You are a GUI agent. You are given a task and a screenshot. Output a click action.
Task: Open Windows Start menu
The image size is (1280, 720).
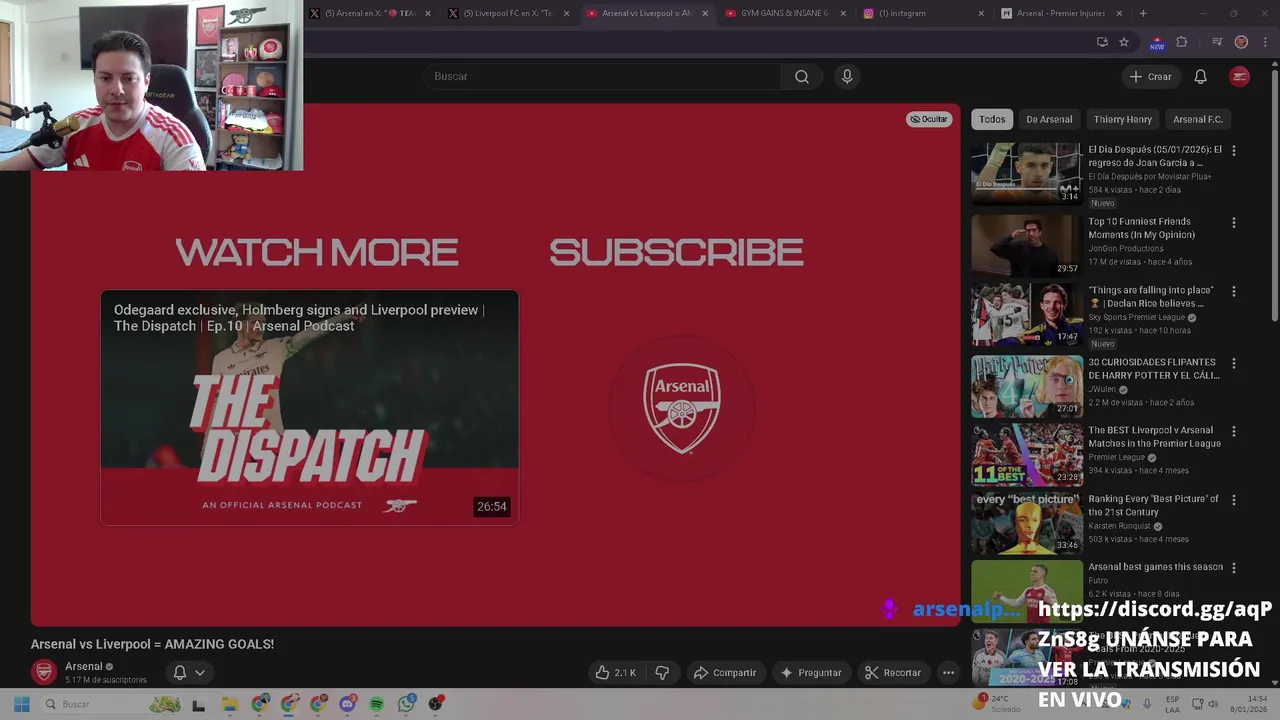click(x=20, y=704)
